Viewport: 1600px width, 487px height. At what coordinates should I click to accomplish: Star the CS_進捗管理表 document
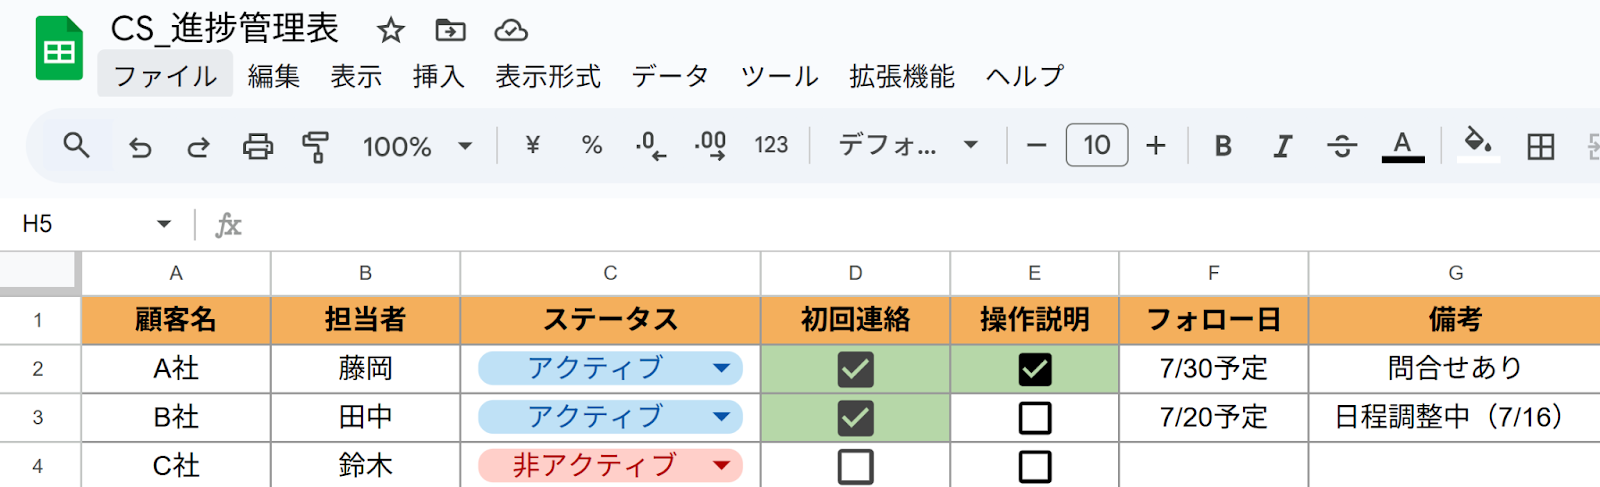coord(390,30)
